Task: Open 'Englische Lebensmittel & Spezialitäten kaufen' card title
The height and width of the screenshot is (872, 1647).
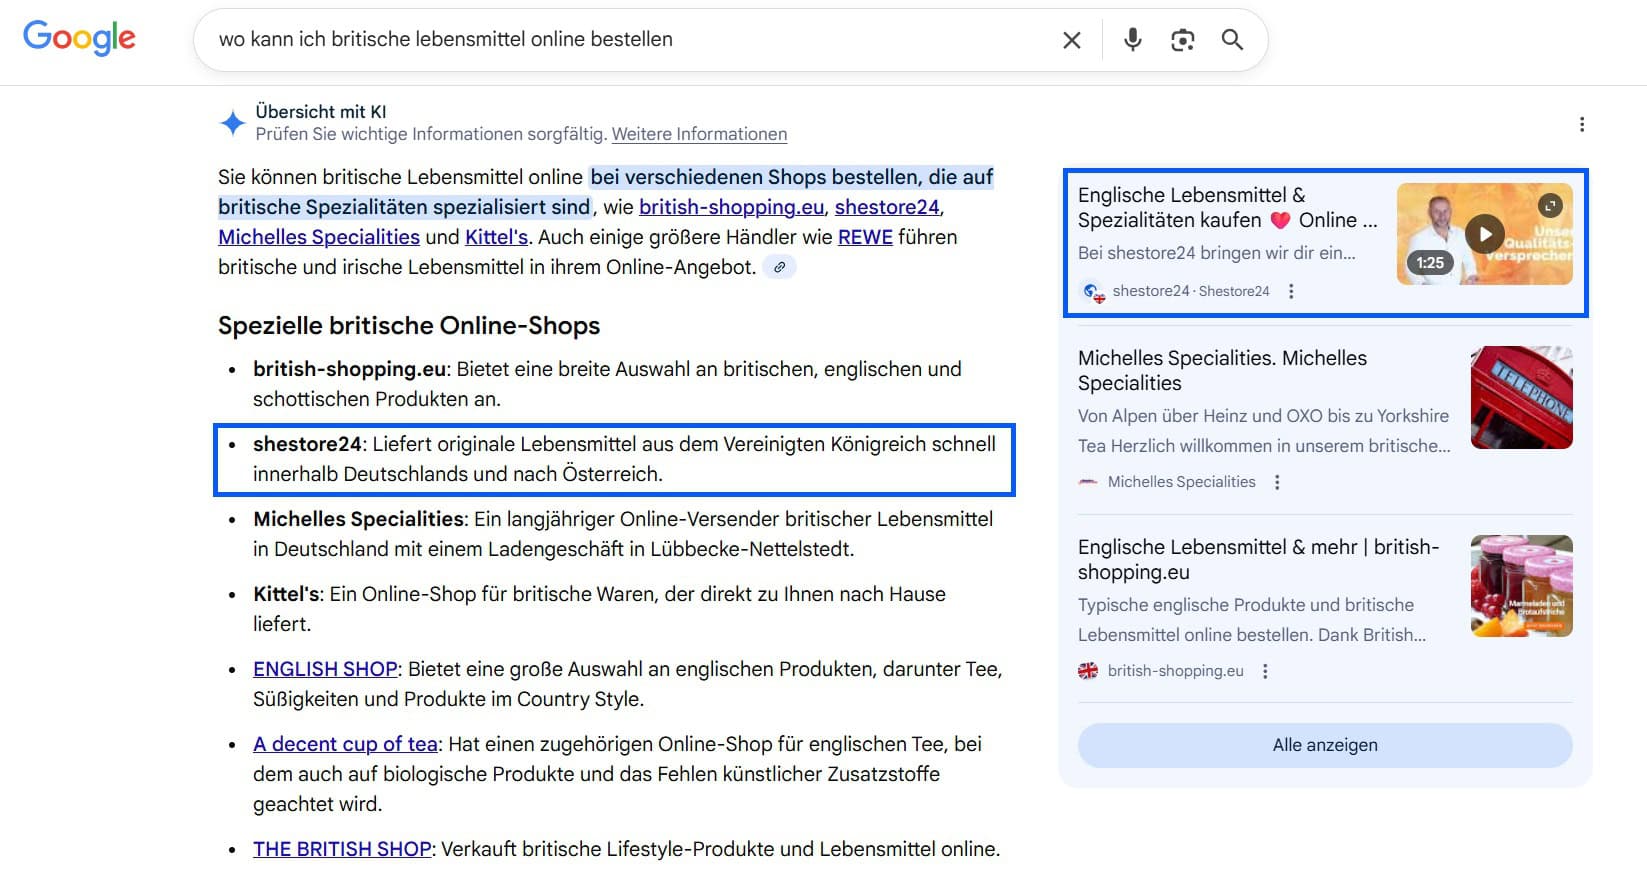Action: 1227,207
